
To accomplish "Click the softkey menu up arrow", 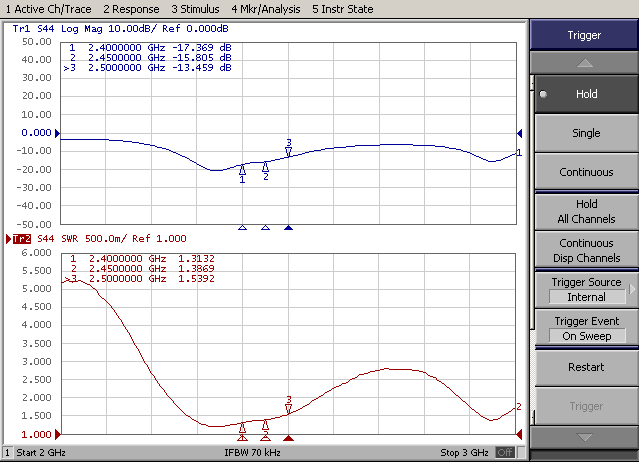I will (x=584, y=63).
